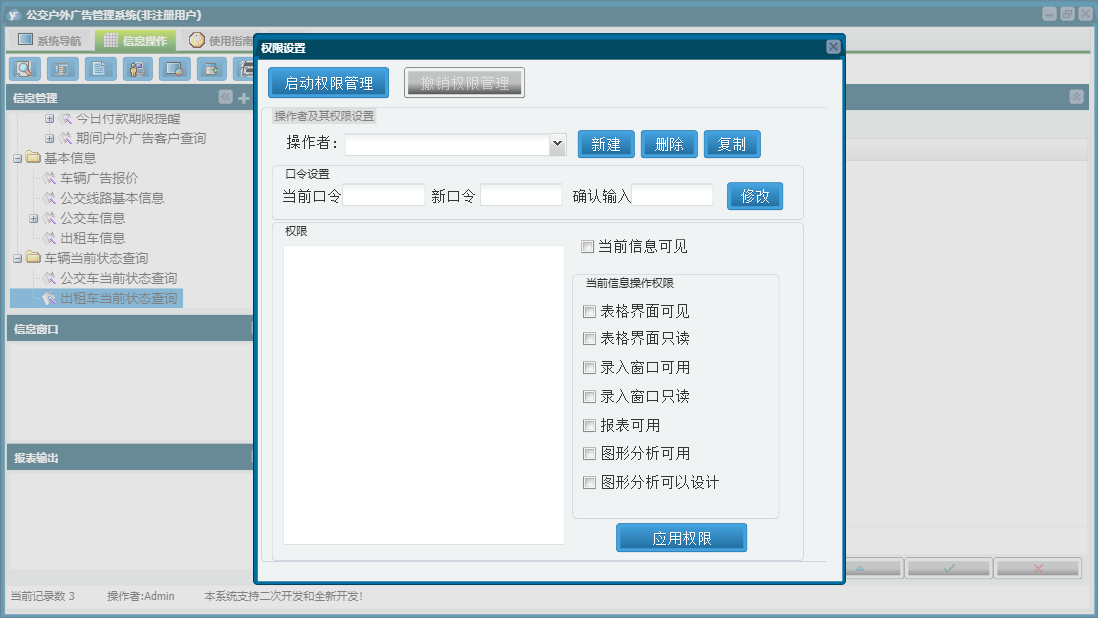1098x618 pixels.
Task: Collapse 信息管理 panel with double-arrow icon
Action: click(225, 97)
